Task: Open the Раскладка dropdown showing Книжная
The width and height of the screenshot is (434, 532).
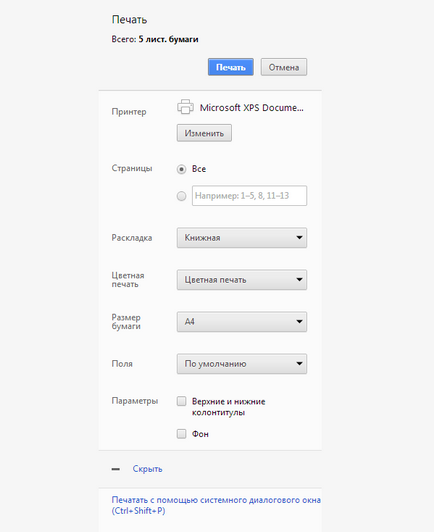Action: 242,238
